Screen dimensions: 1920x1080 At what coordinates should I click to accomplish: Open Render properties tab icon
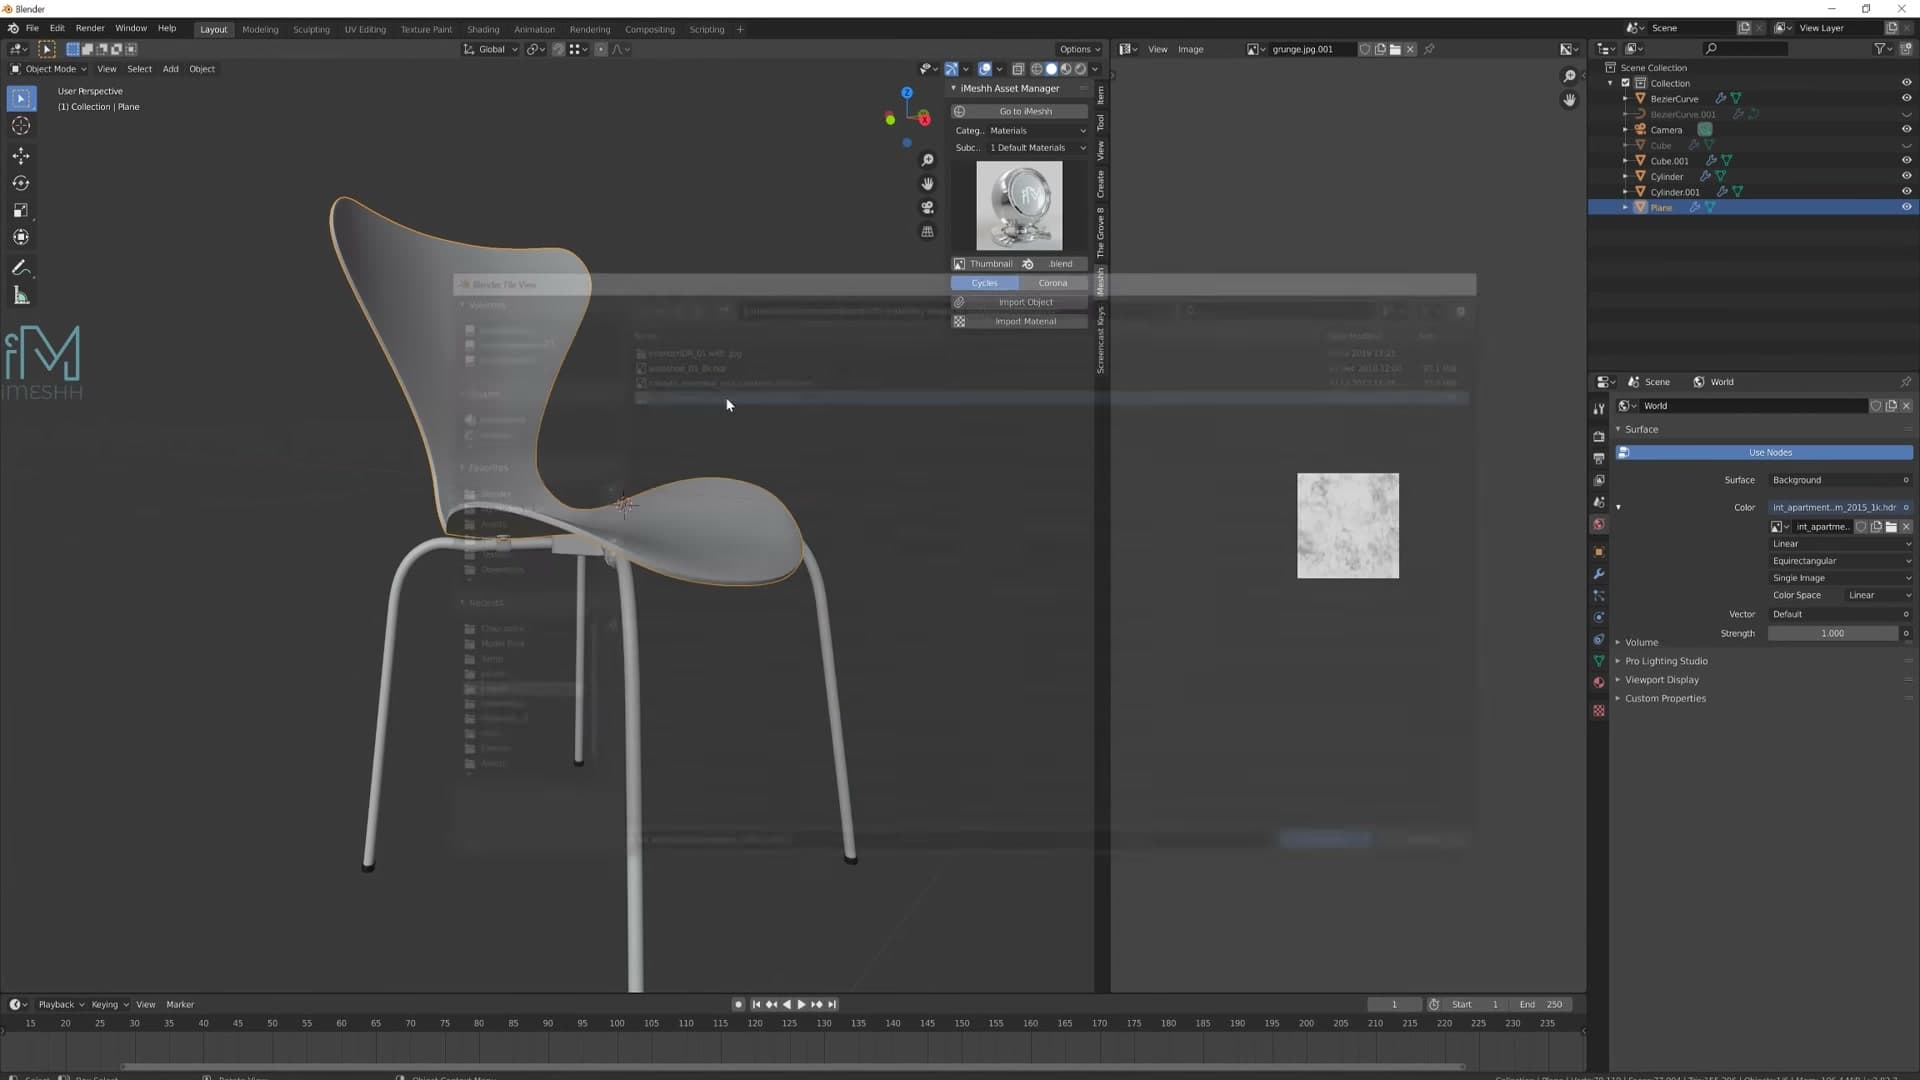1598,436
